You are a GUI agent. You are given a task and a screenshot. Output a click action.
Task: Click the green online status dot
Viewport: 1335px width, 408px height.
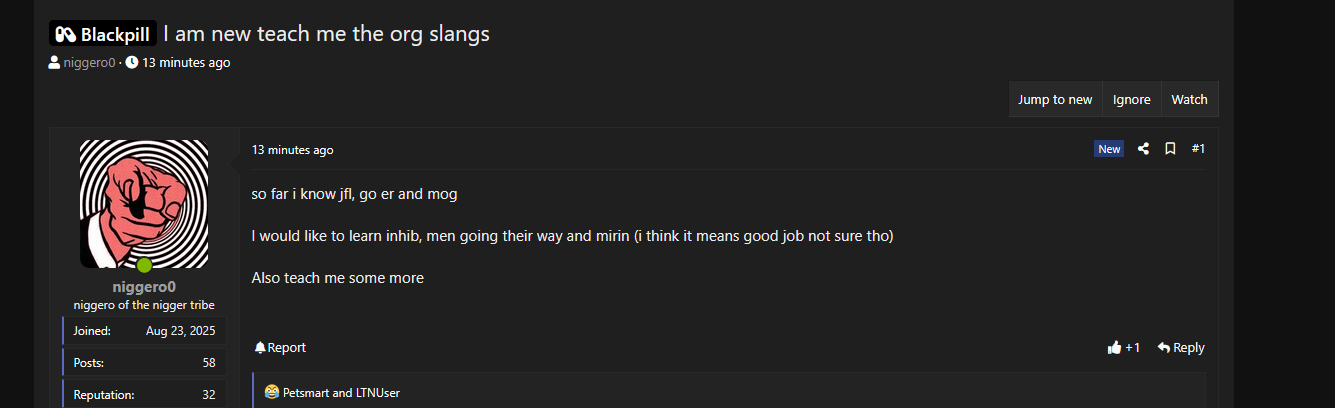(x=144, y=265)
